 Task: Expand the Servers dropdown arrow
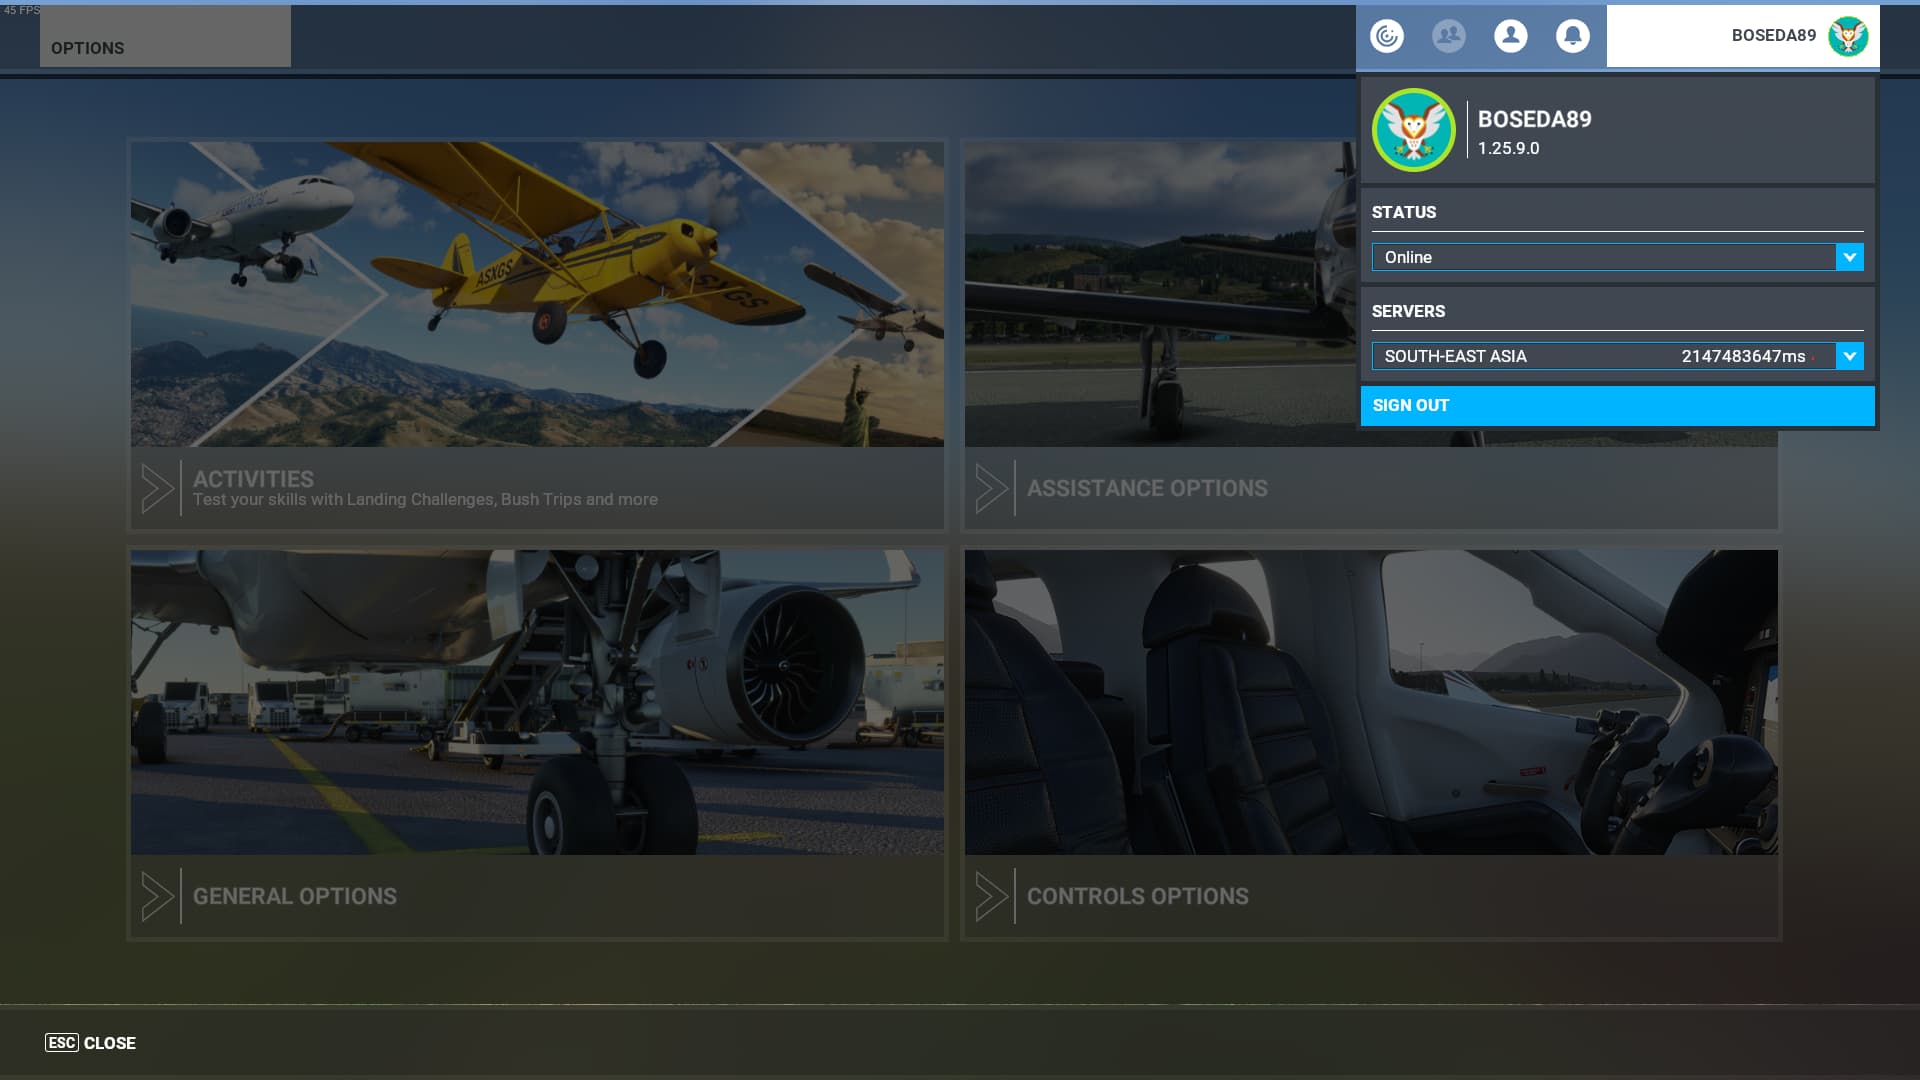tap(1849, 356)
